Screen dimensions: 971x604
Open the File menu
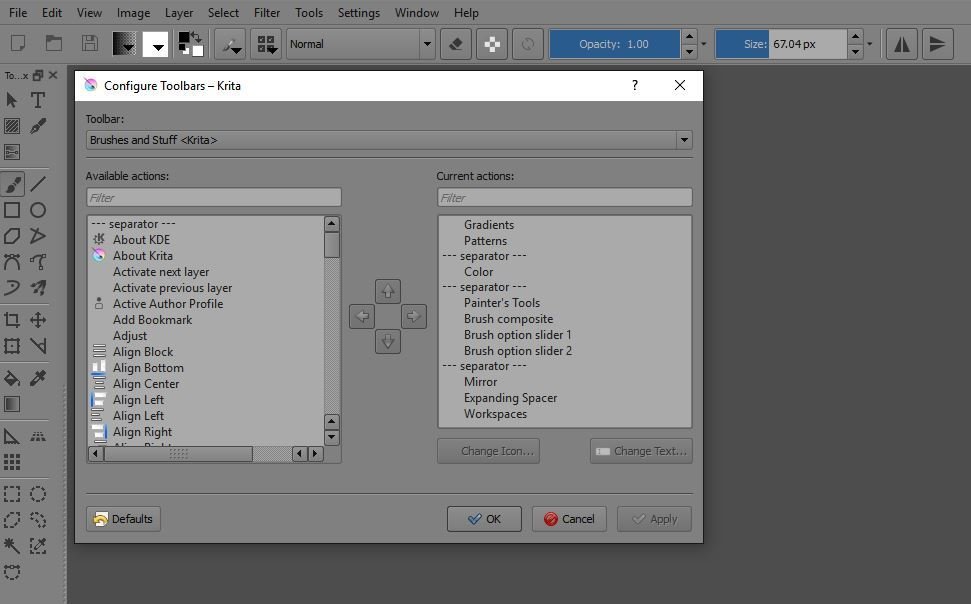coord(18,12)
